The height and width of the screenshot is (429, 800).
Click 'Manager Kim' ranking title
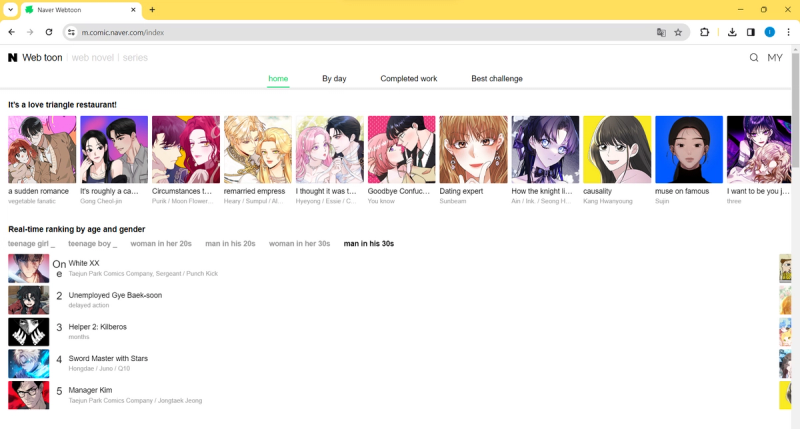click(x=90, y=390)
